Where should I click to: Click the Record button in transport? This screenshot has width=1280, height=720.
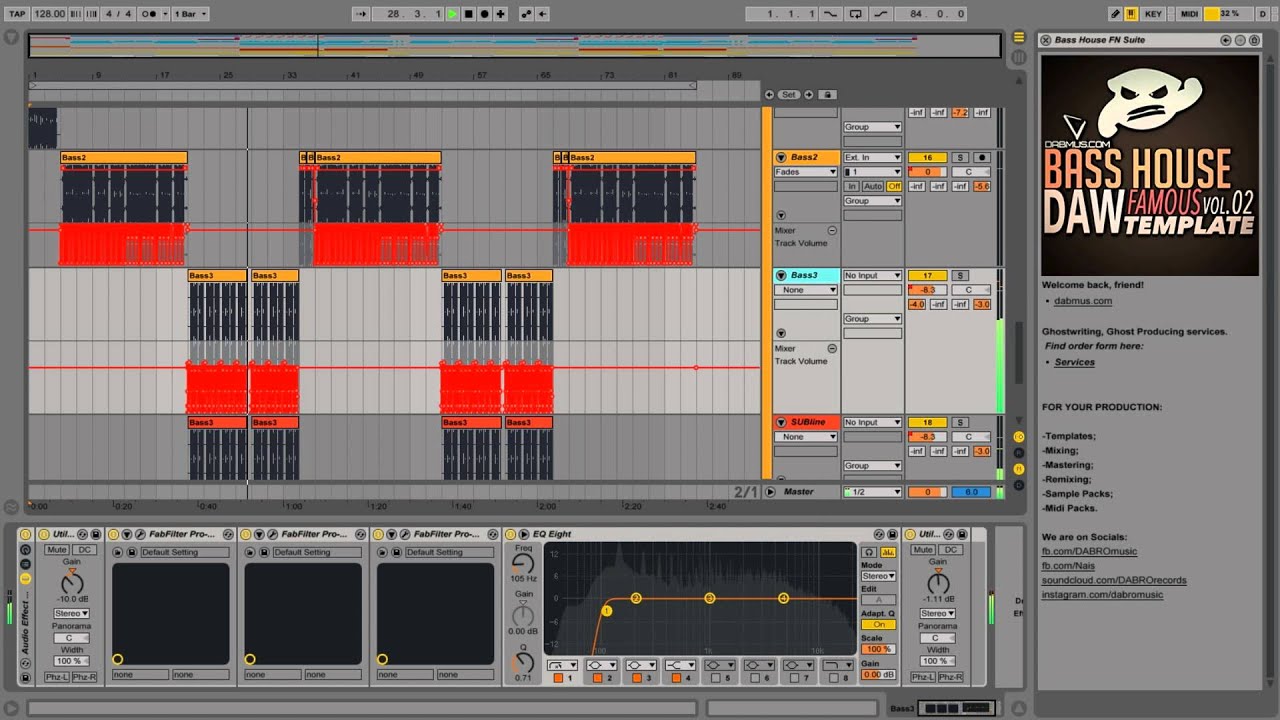pos(484,14)
